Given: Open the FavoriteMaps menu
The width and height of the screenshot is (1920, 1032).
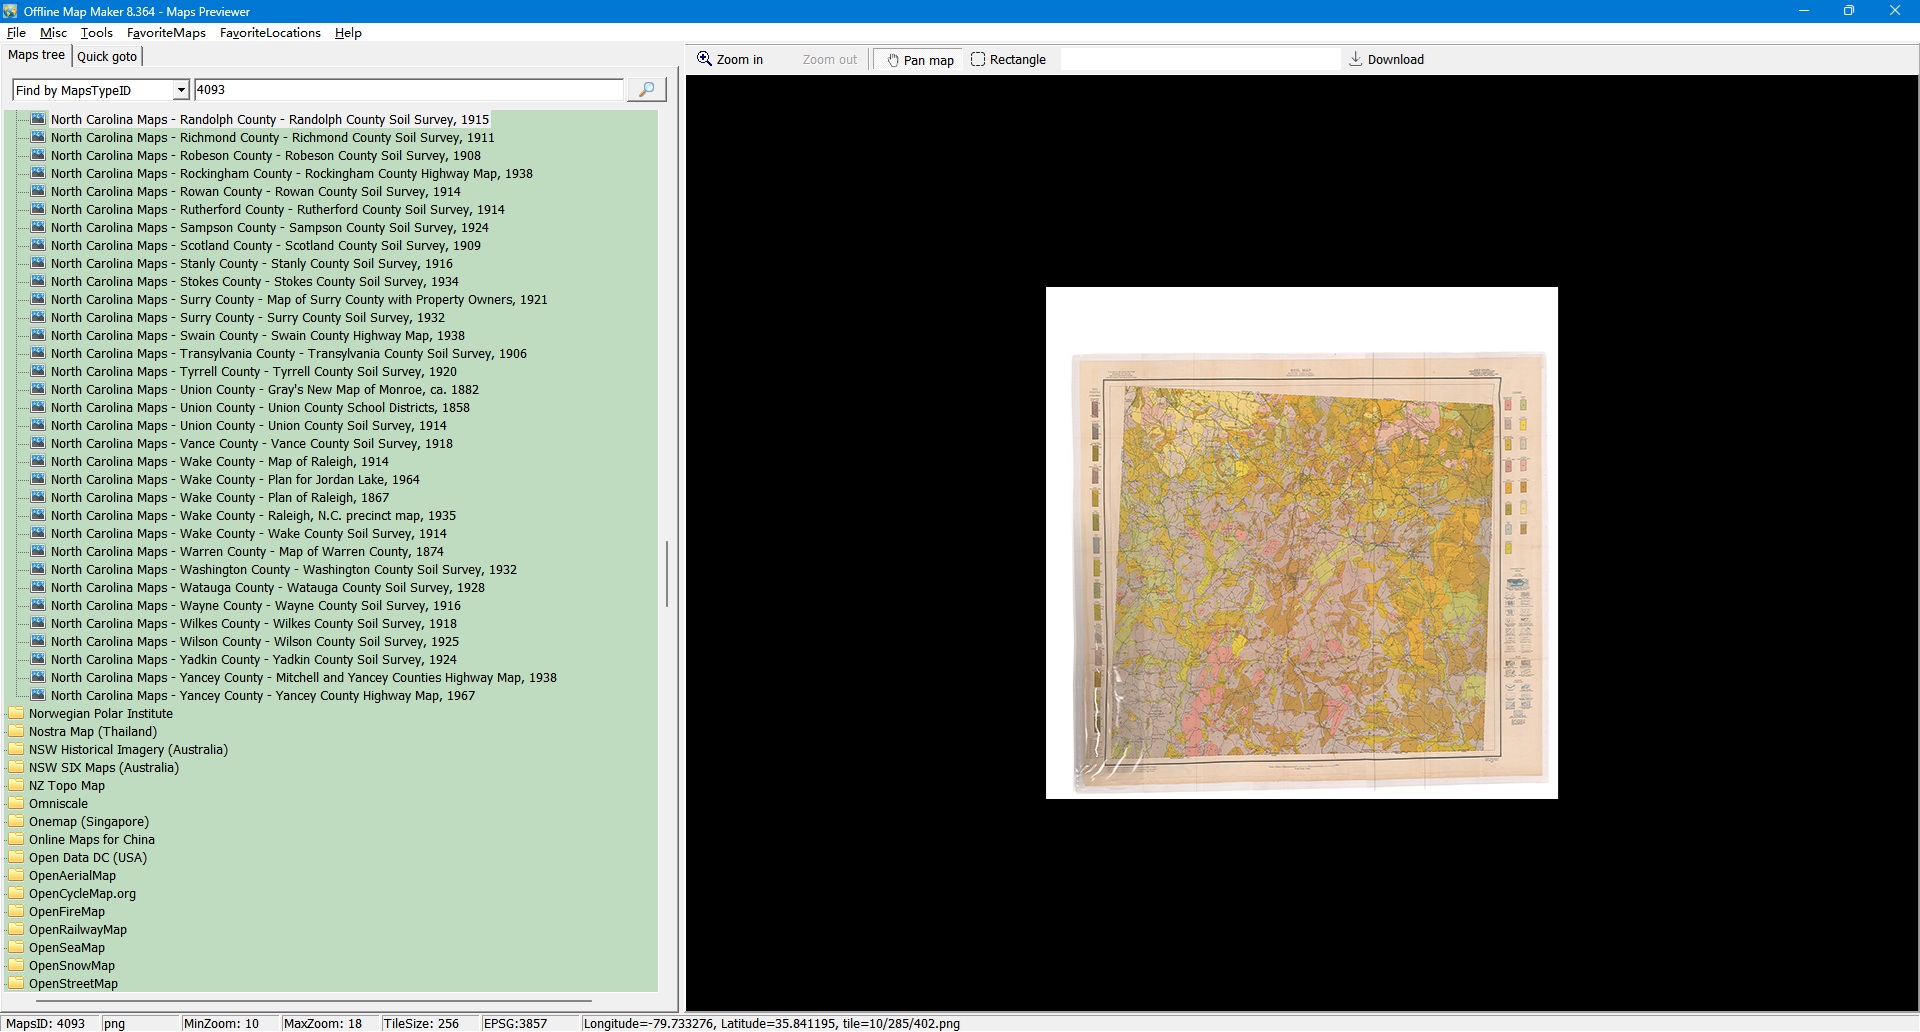Looking at the screenshot, I should pos(166,33).
